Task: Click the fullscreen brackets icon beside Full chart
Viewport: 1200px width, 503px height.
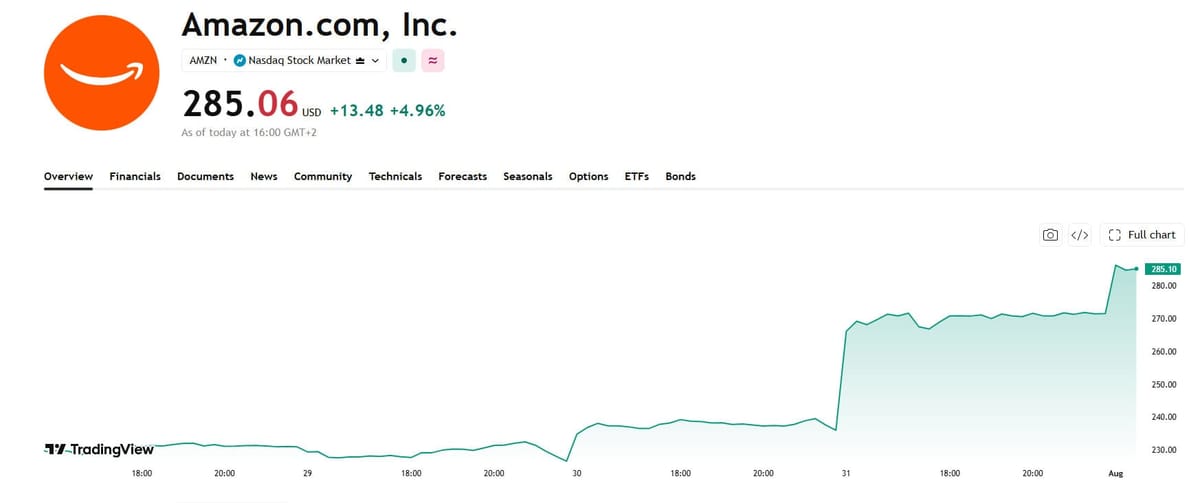Action: tap(1114, 235)
